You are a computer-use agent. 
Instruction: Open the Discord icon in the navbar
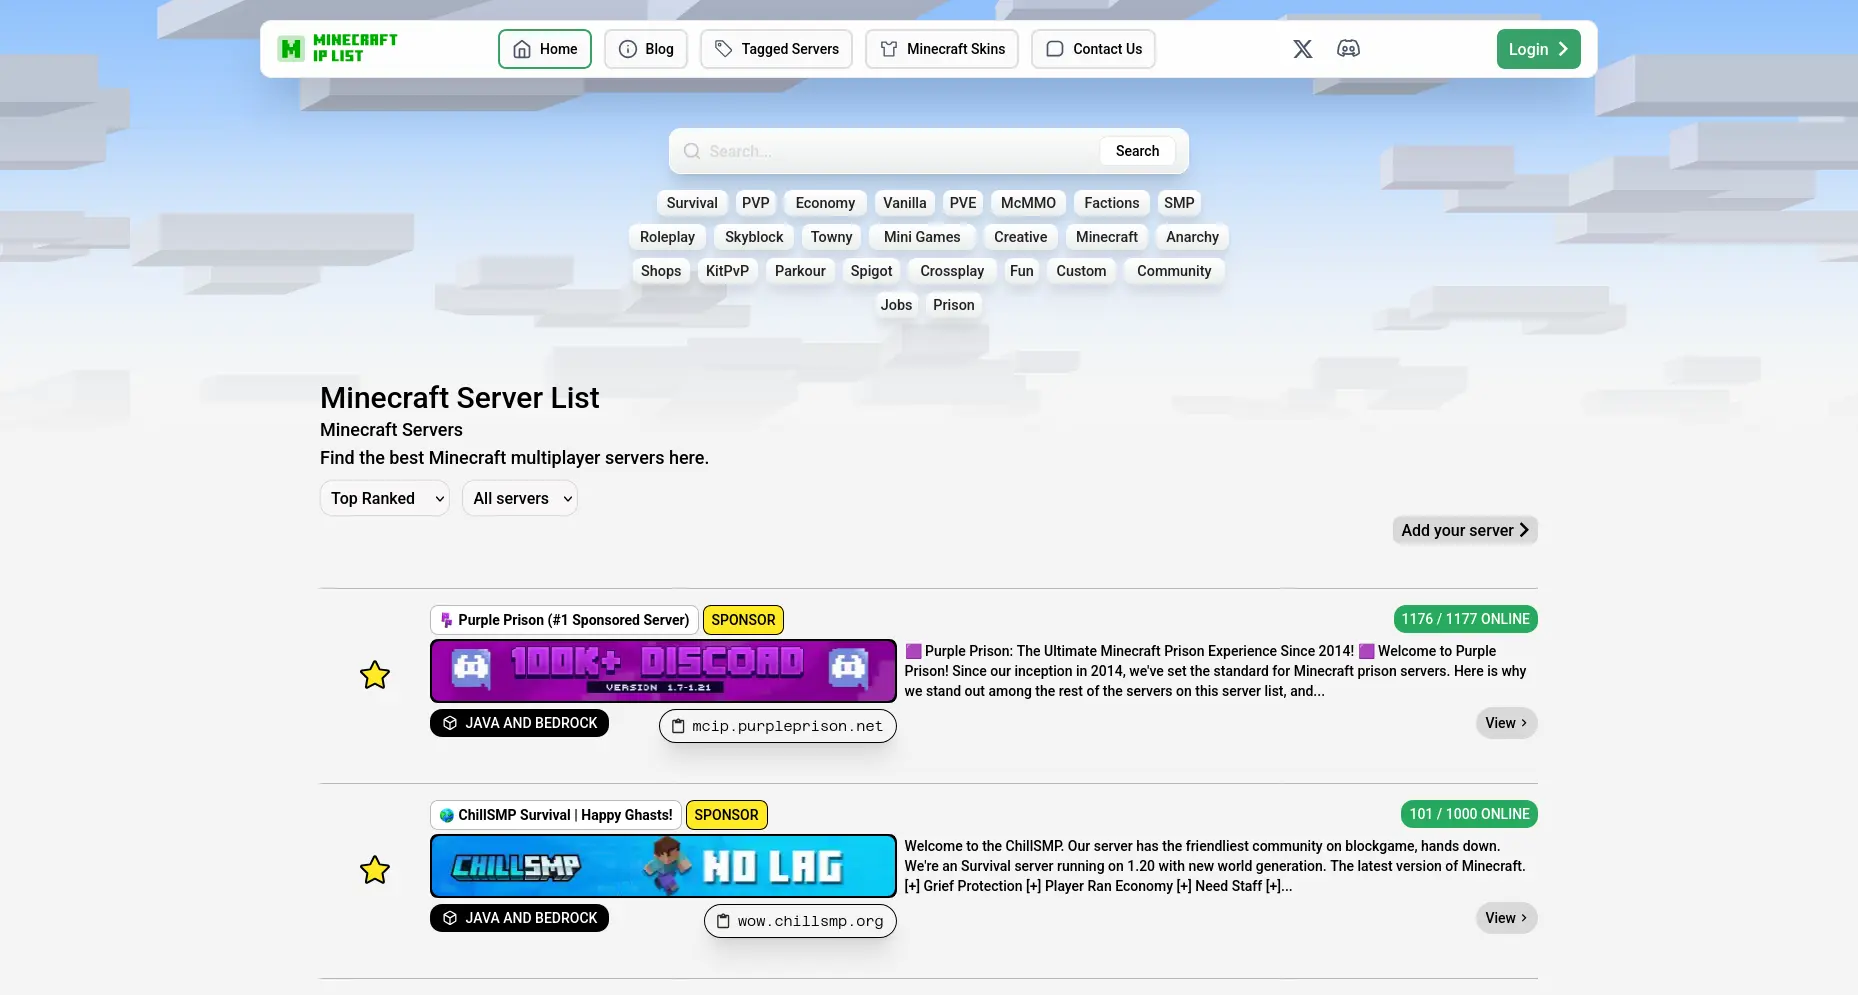click(1348, 48)
